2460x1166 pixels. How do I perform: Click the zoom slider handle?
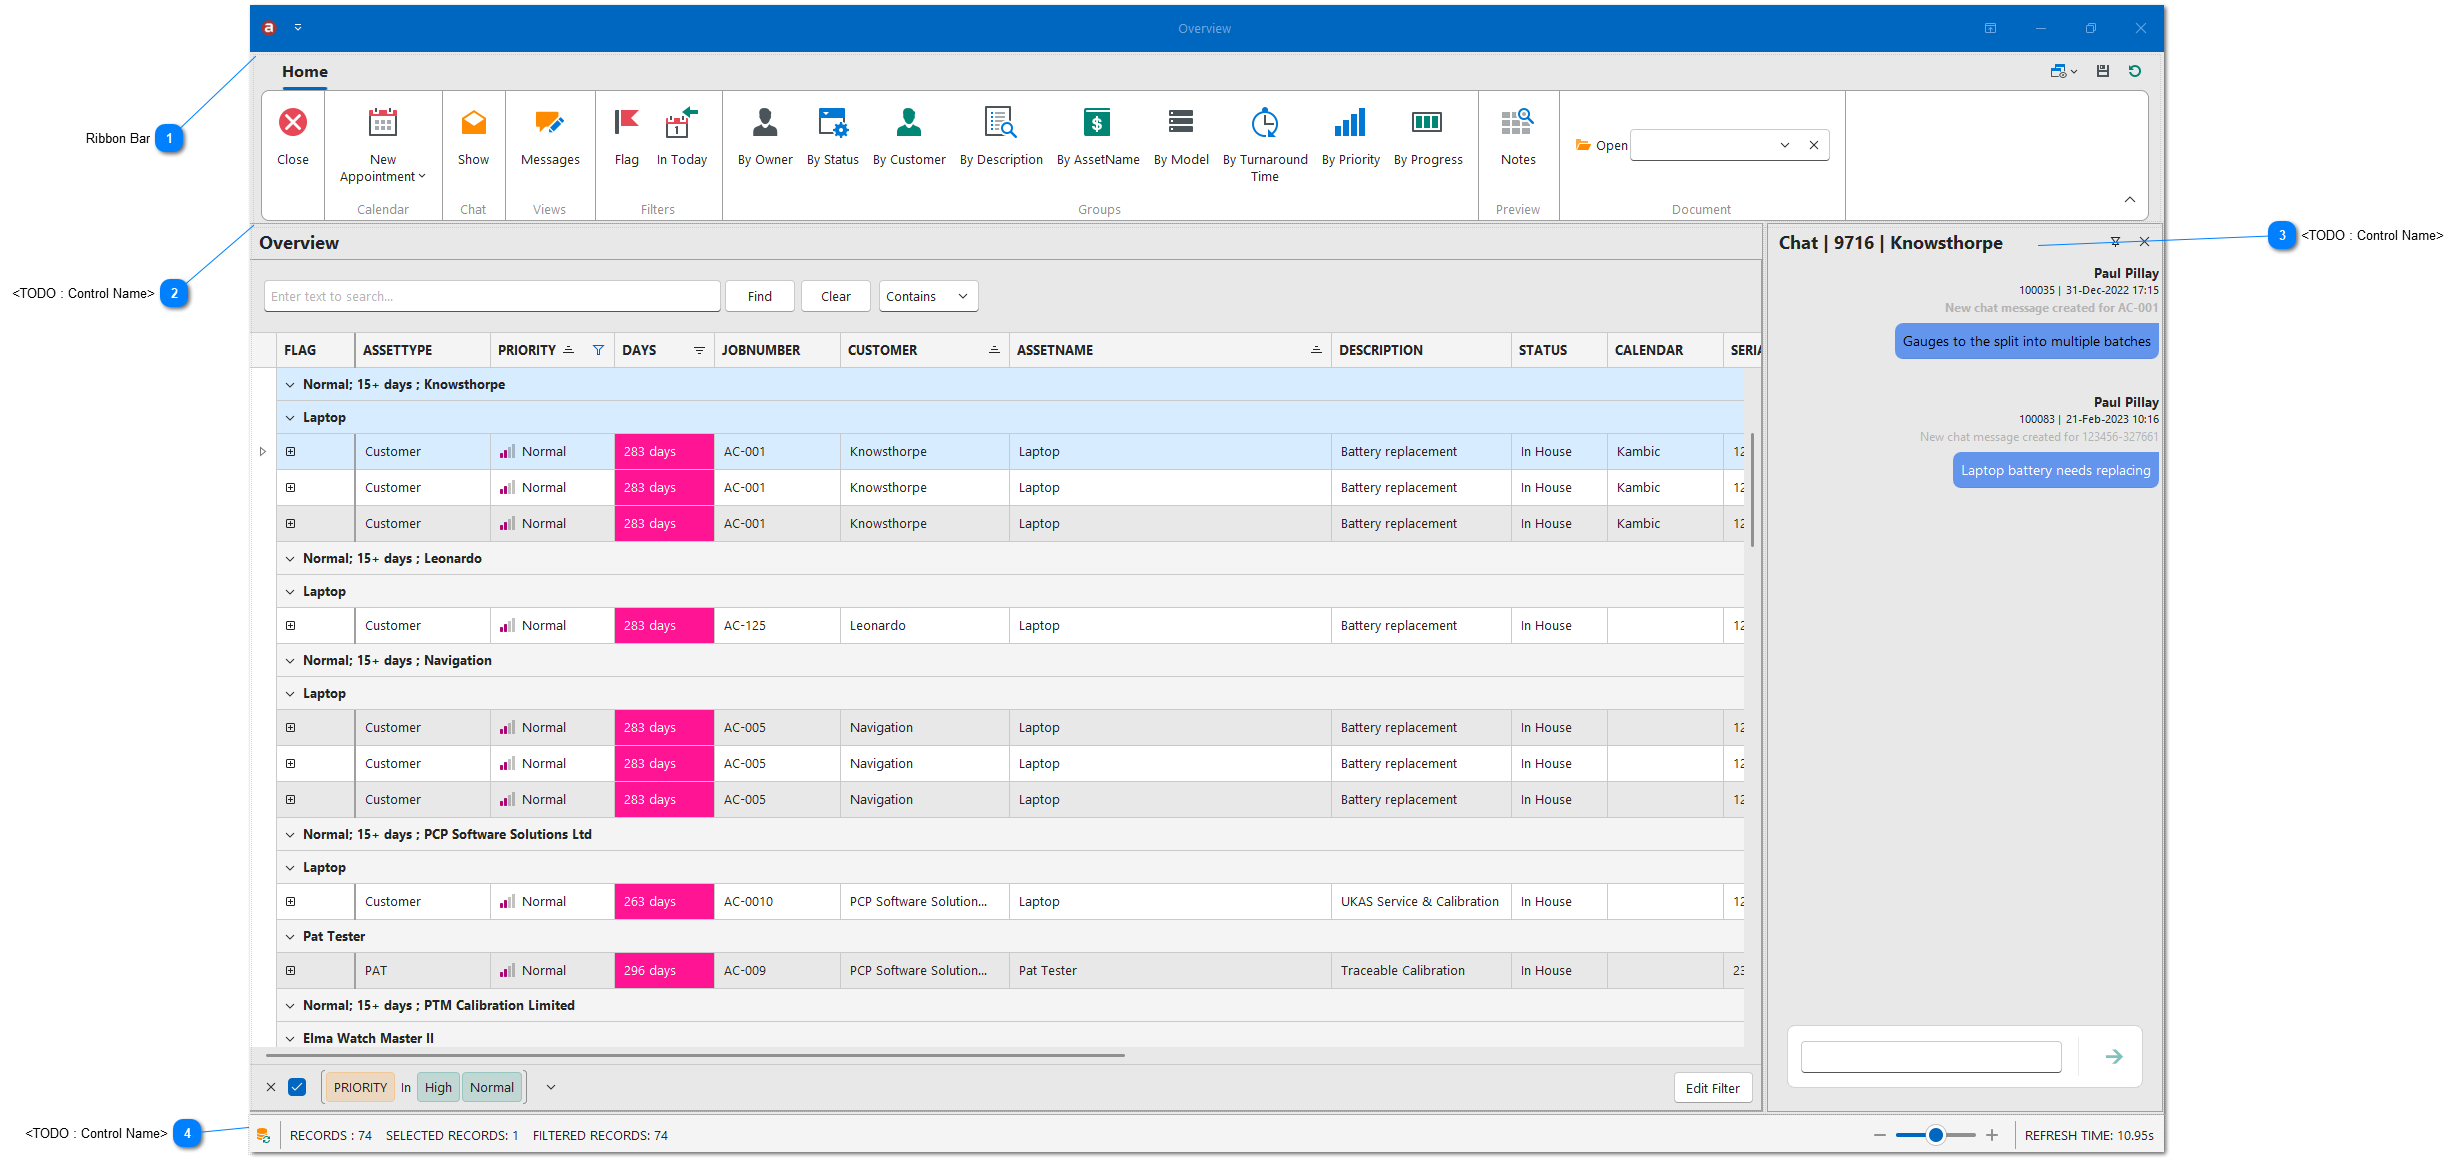[x=1936, y=1135]
